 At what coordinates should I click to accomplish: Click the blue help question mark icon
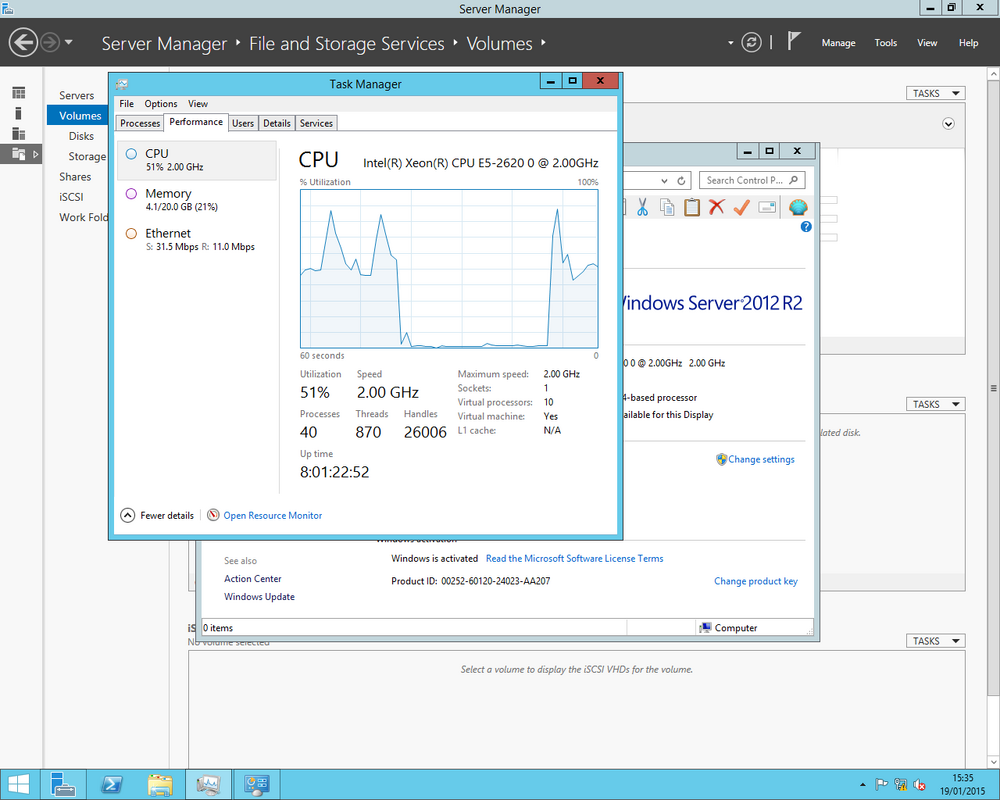[806, 226]
